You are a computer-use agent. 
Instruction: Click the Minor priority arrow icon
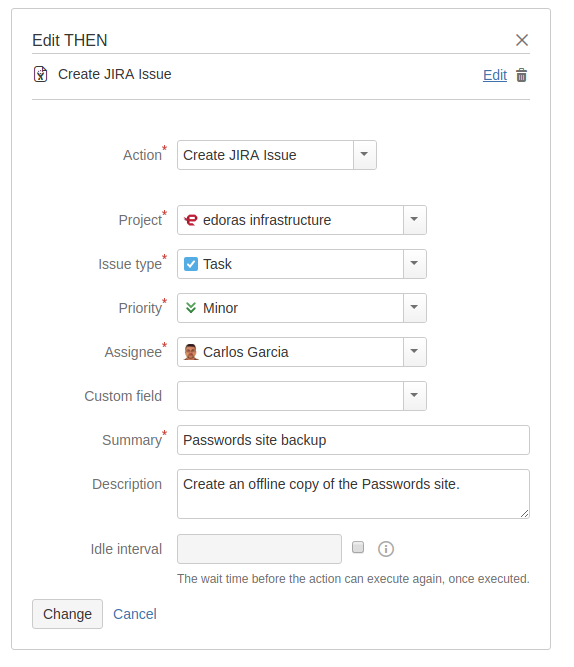click(x=191, y=308)
